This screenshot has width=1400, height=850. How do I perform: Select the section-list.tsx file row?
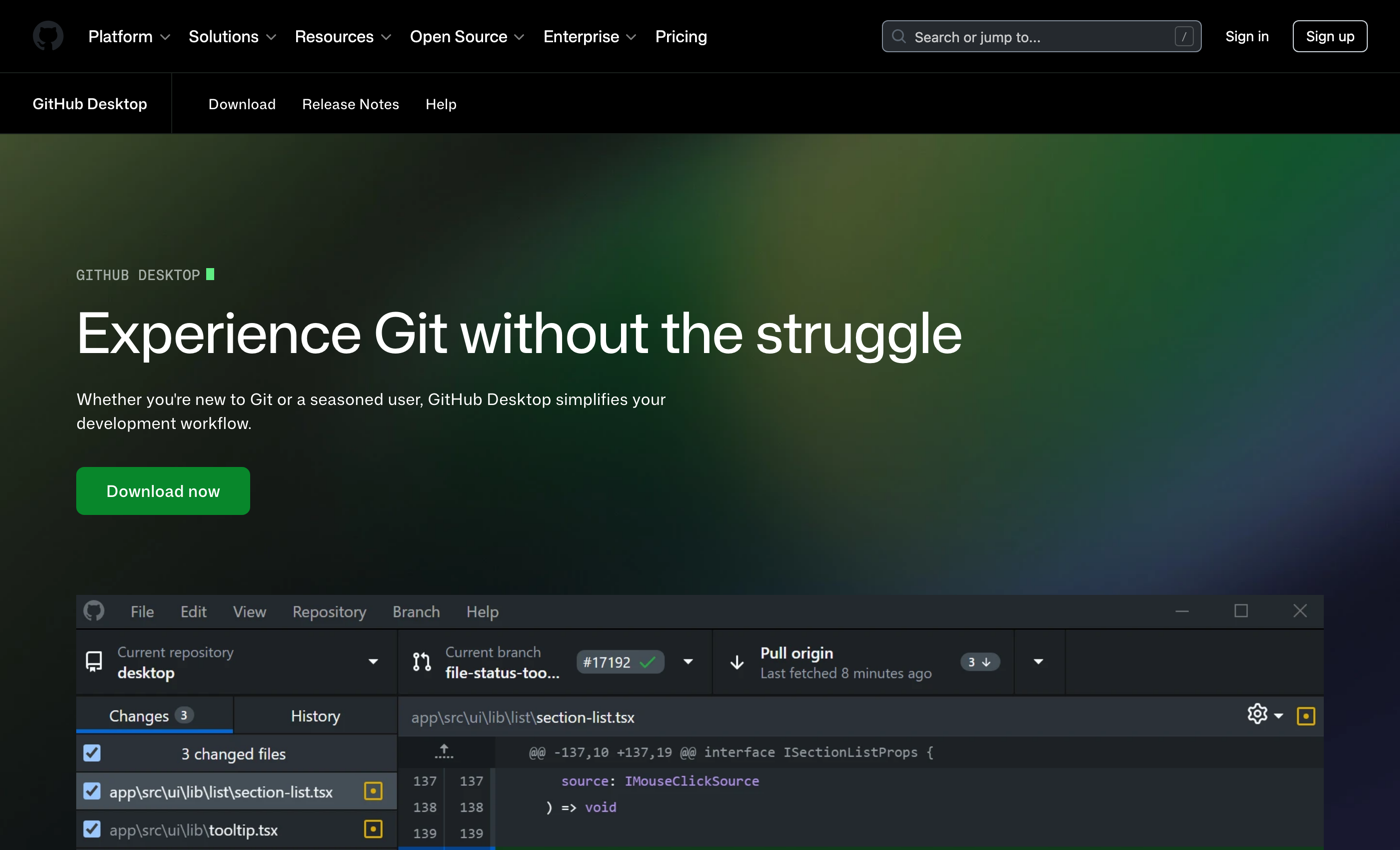[237, 791]
